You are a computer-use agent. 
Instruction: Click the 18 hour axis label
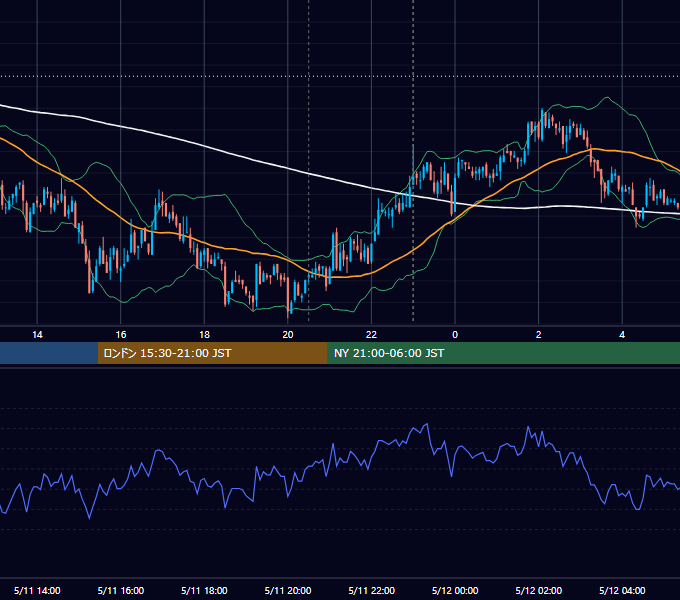tap(204, 335)
